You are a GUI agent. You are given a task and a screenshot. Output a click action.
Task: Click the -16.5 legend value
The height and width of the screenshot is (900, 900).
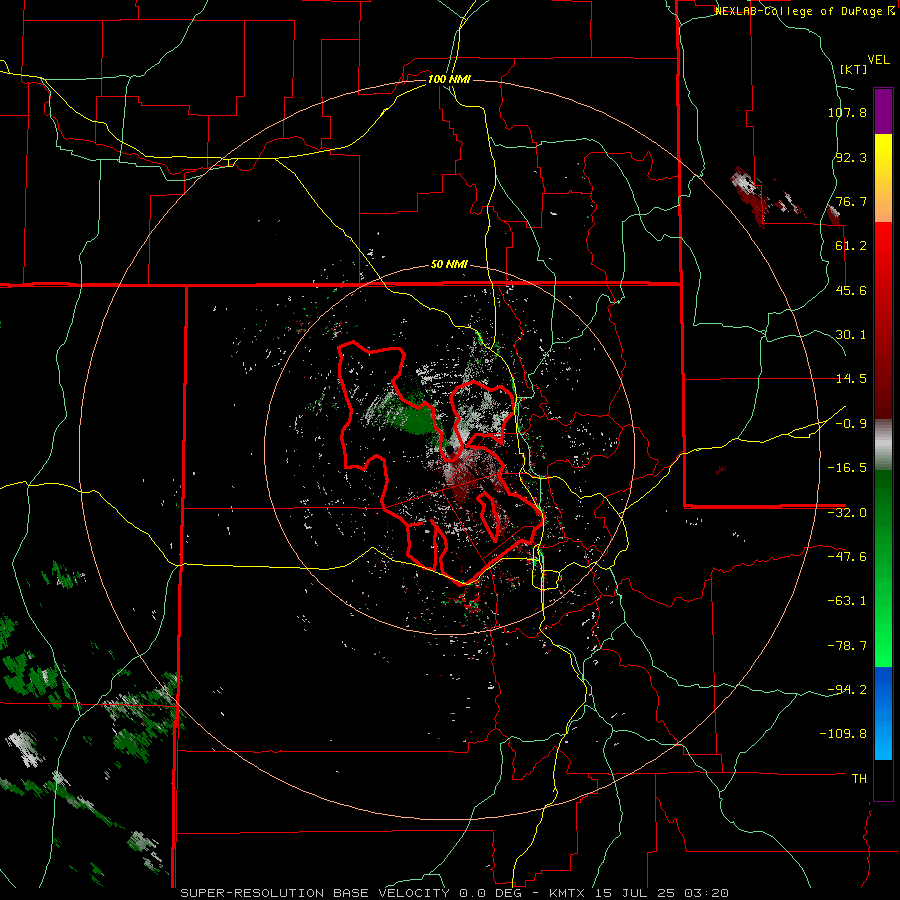point(847,468)
